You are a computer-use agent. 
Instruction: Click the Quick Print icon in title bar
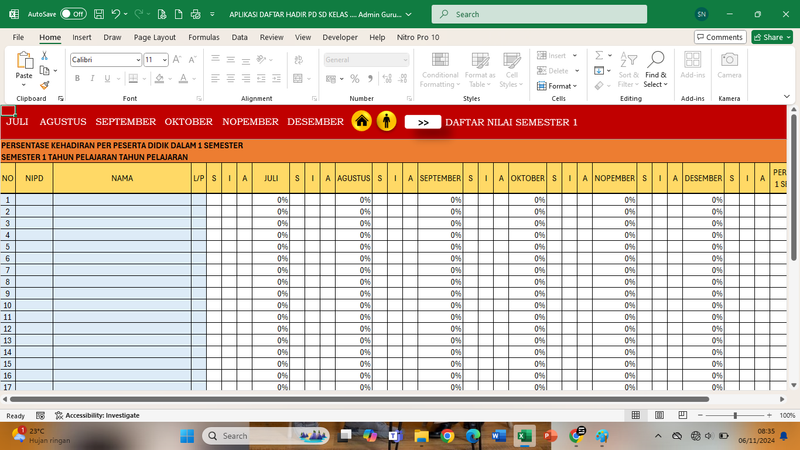click(x=195, y=14)
